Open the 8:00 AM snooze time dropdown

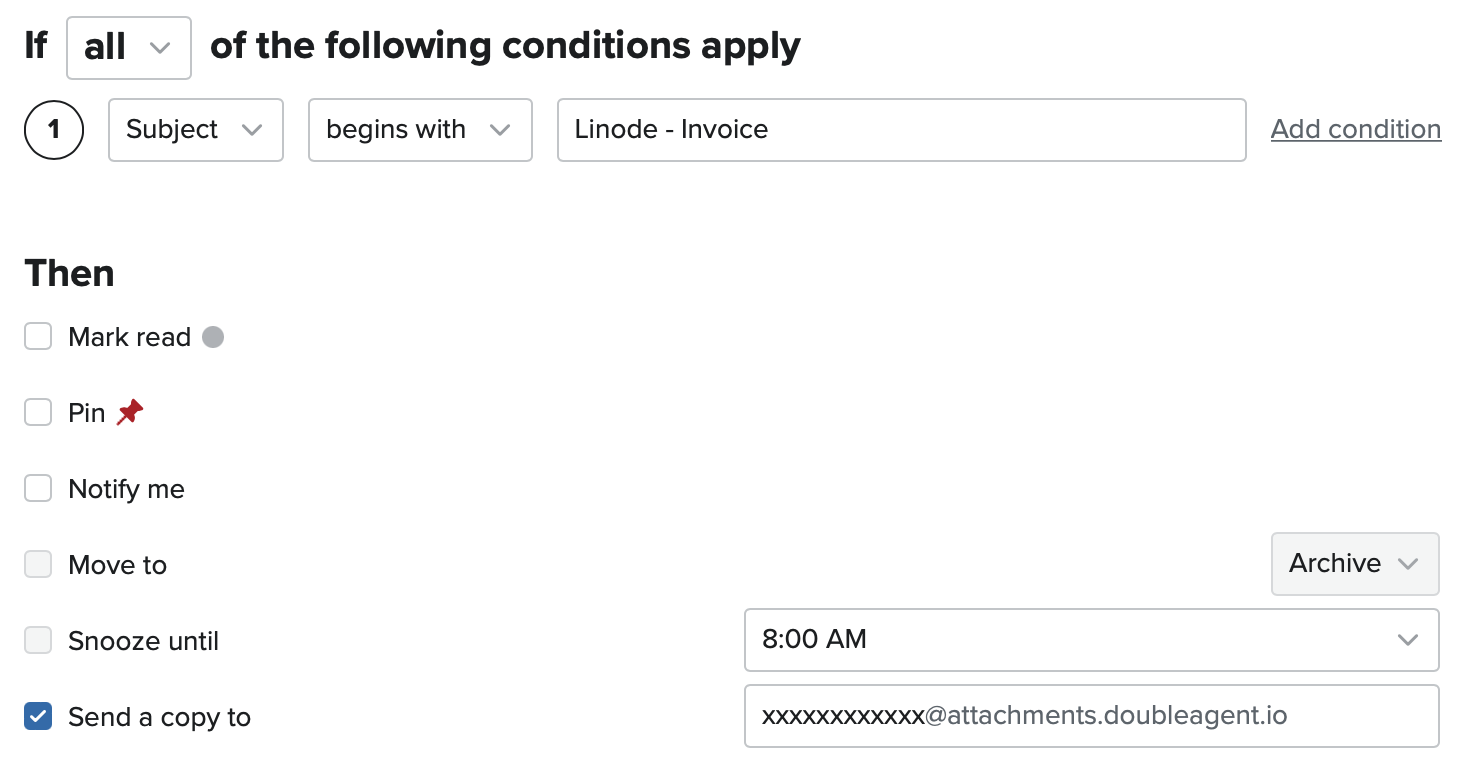coord(1092,640)
